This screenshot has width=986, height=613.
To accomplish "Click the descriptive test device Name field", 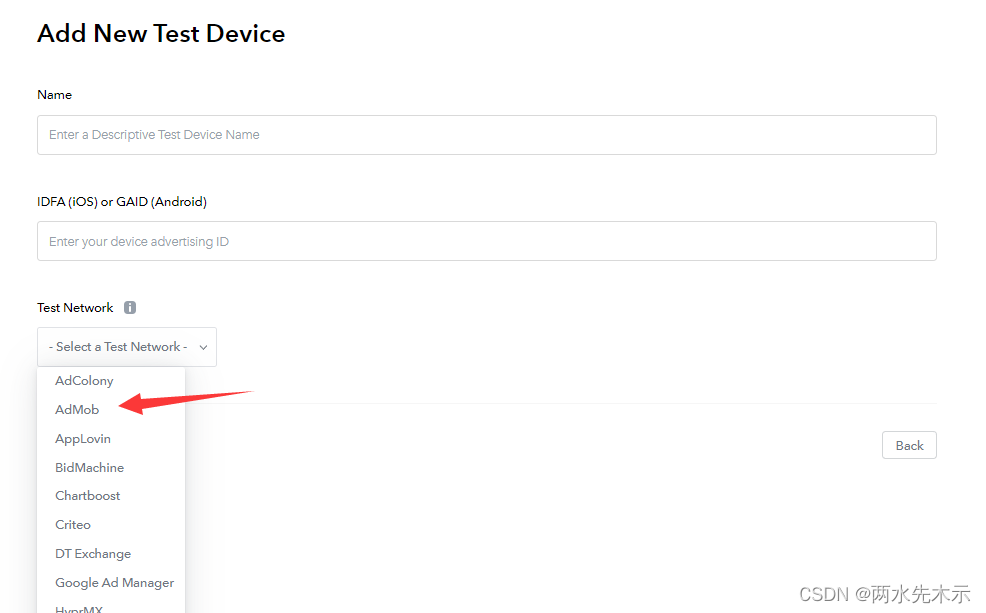I will pos(487,134).
